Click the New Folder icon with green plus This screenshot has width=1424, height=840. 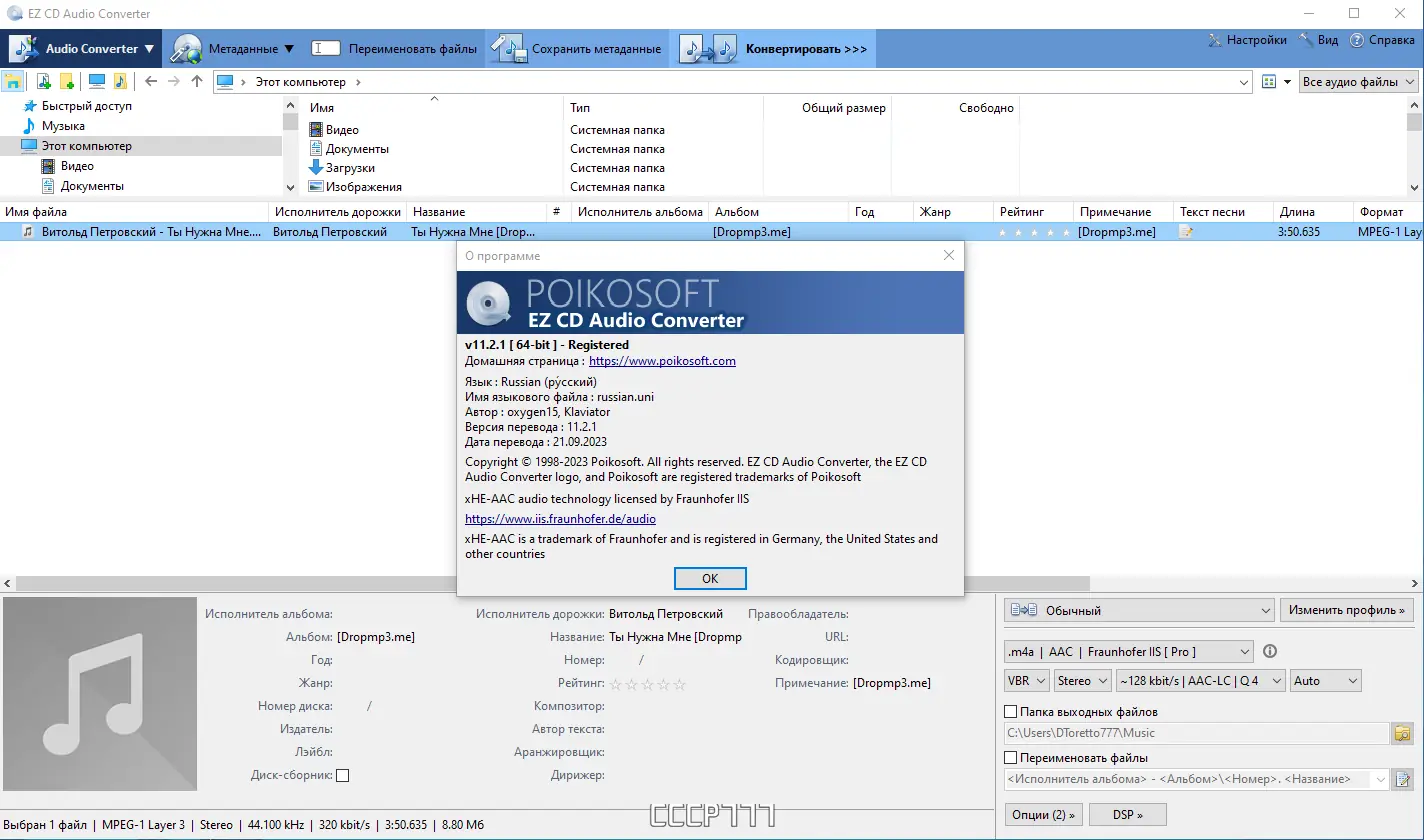pos(66,81)
